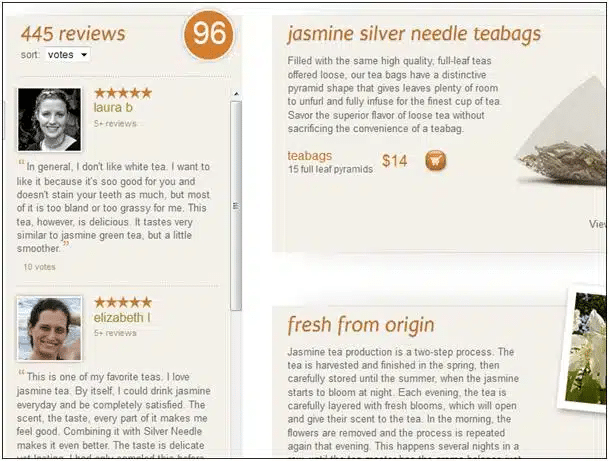This screenshot has height=461, width=609.
Task: Click the 445 reviews heading
Action: pyautogui.click(x=73, y=33)
